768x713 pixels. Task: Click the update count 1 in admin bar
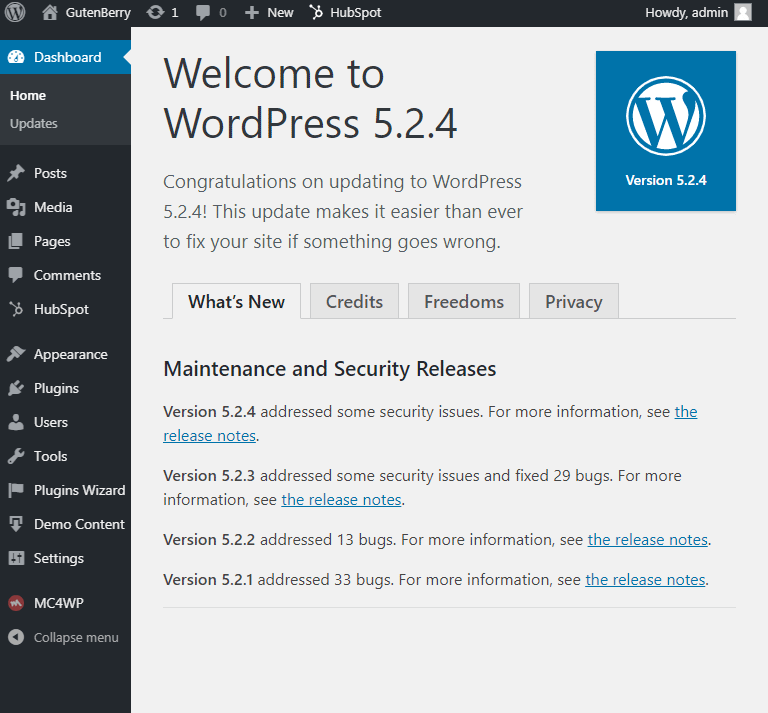(174, 13)
